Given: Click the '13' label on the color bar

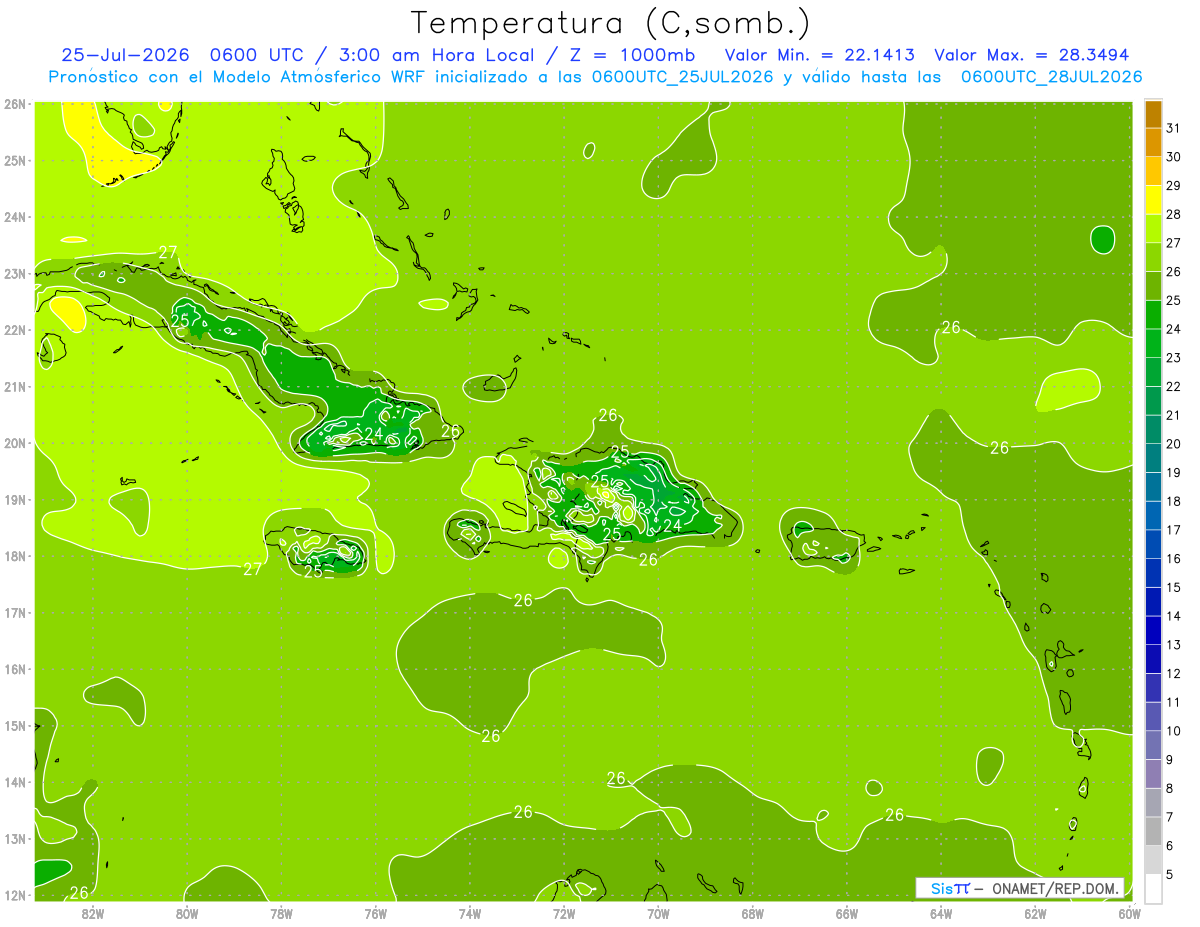Looking at the screenshot, I should pos(1174,644).
